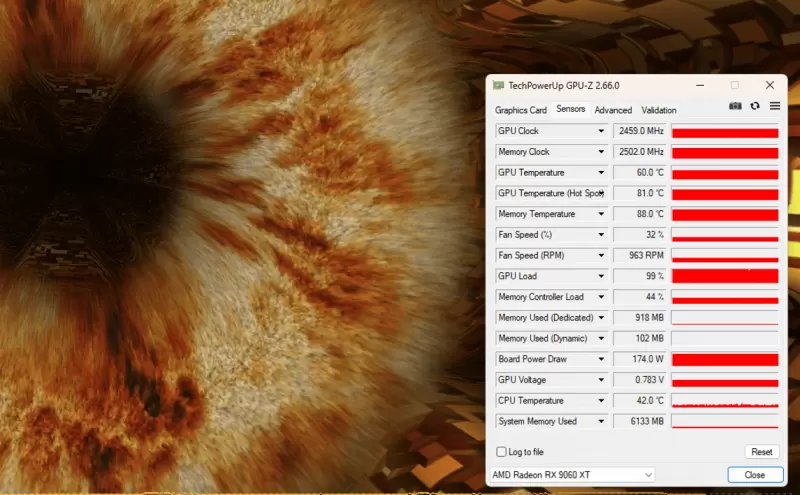Click the GPU Temperature value 60.0 °C
800x495 pixels.
(639, 172)
